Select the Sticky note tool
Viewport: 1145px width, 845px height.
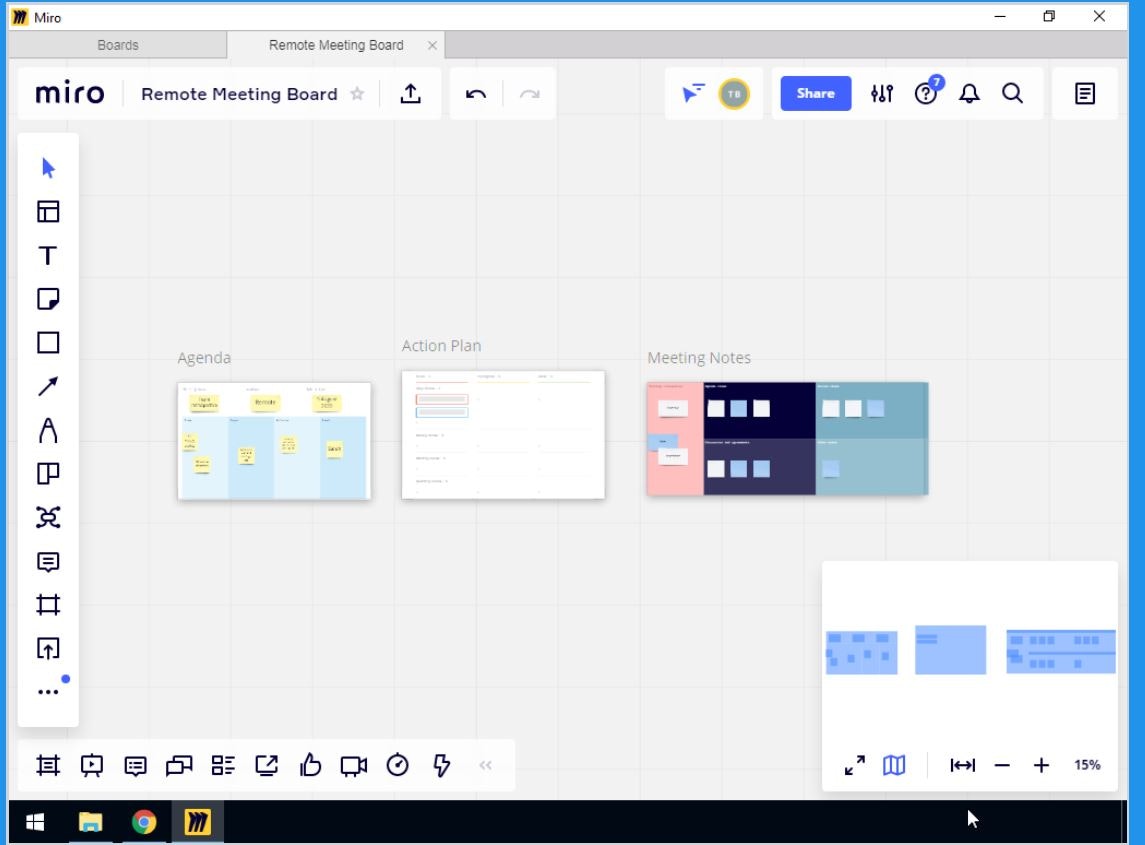pyautogui.click(x=48, y=299)
